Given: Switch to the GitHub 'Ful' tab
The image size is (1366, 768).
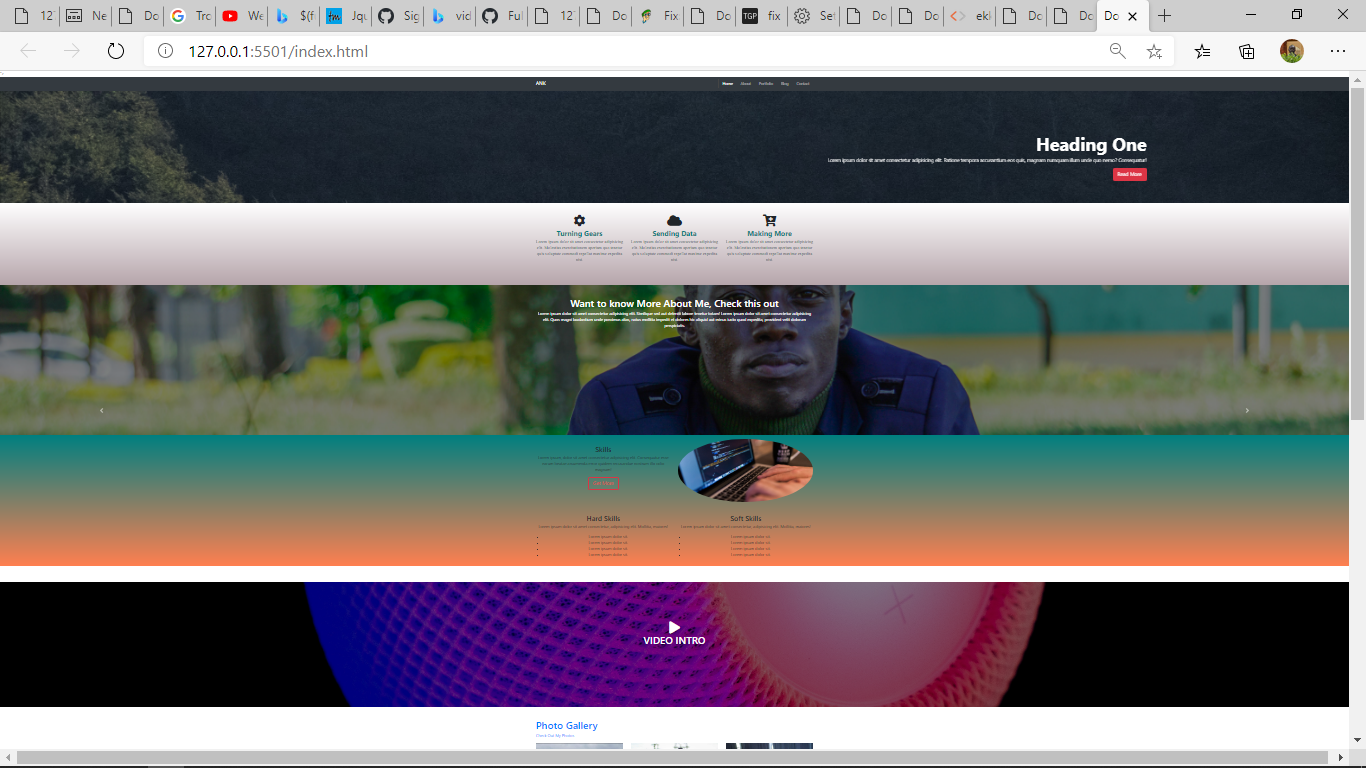Looking at the screenshot, I should click(502, 16).
